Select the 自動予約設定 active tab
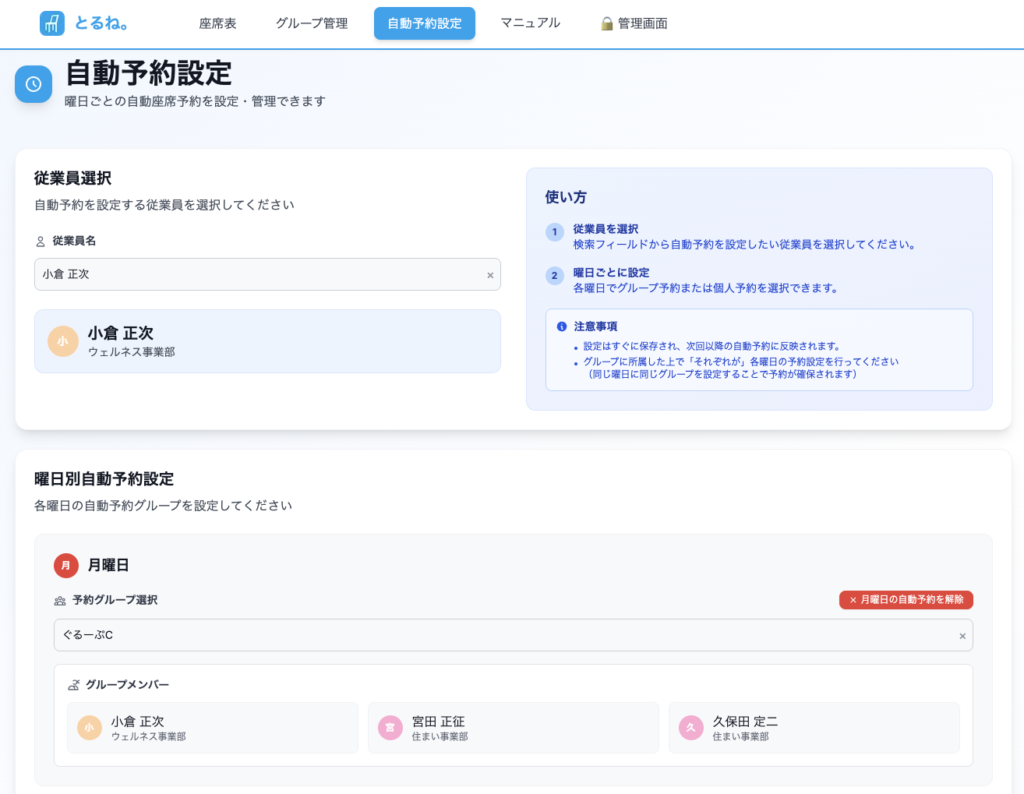Screen dimensions: 1024x794 (424, 23)
